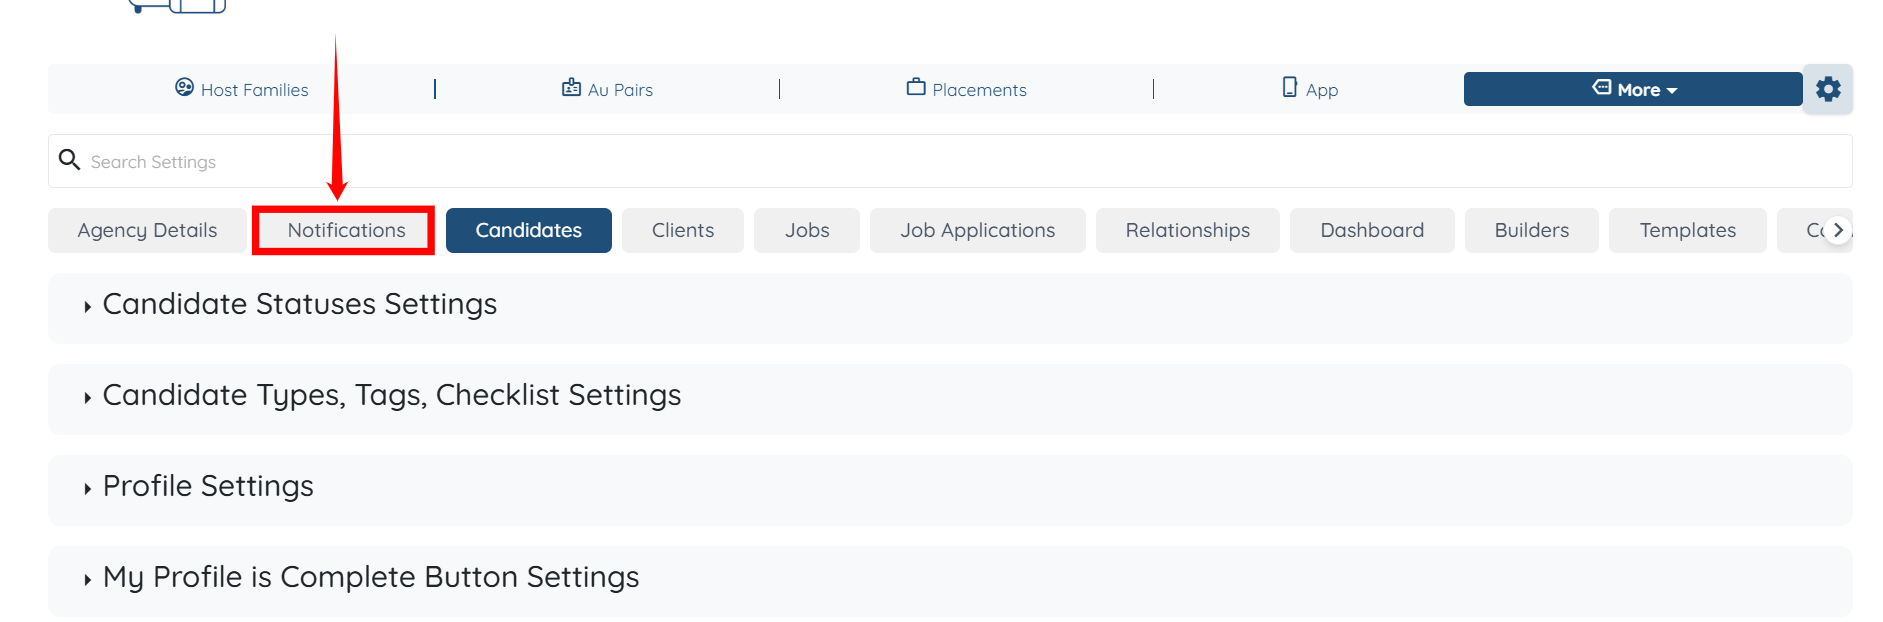1883x622 pixels.
Task: Open settings with the gear icon
Action: point(1828,89)
